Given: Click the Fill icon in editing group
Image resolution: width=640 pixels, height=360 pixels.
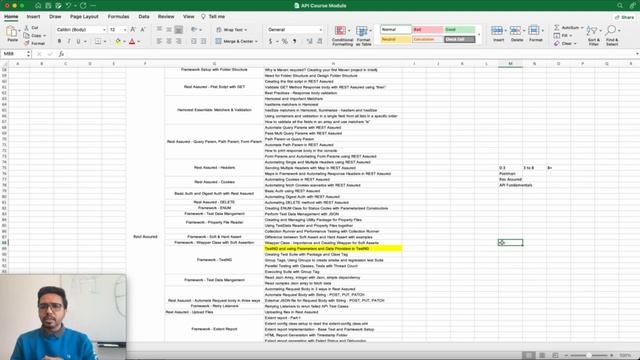Looking at the screenshot, I should (557, 36).
